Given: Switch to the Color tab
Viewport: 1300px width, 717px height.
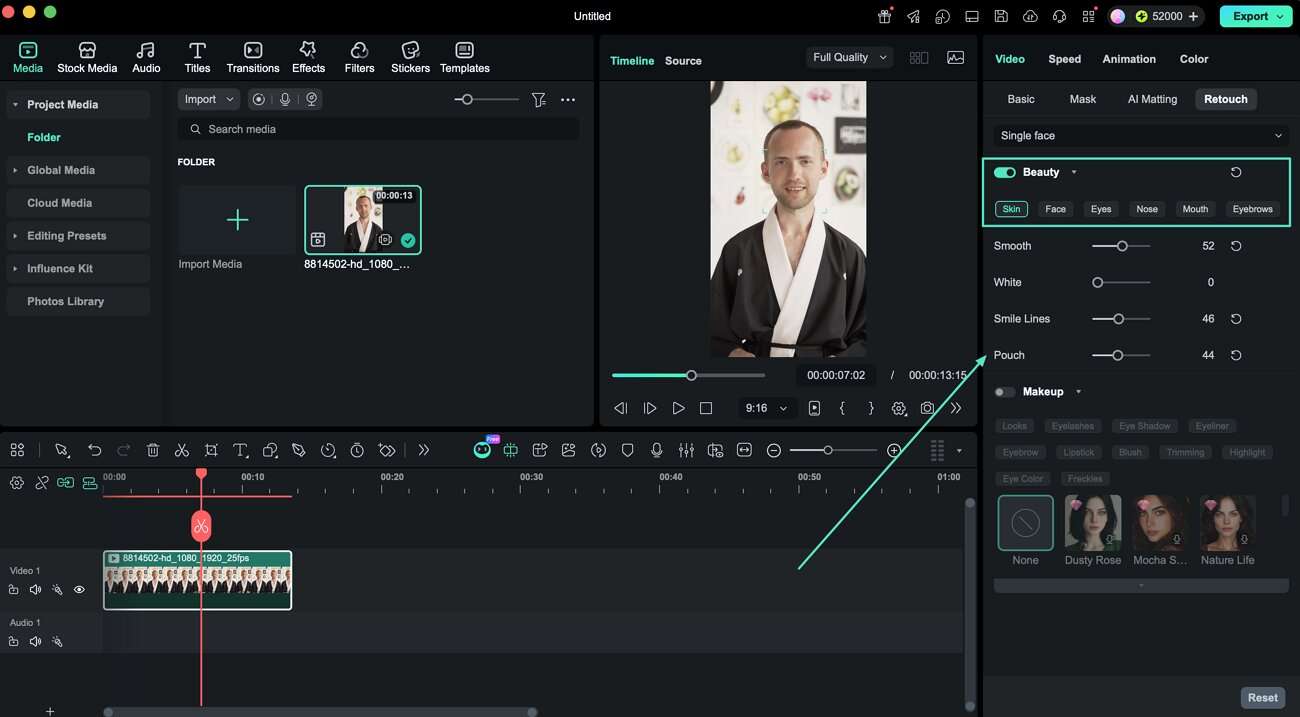Looking at the screenshot, I should [1194, 59].
